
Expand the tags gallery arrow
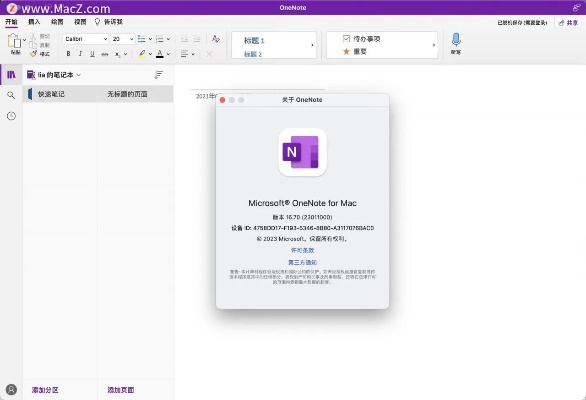[434, 45]
